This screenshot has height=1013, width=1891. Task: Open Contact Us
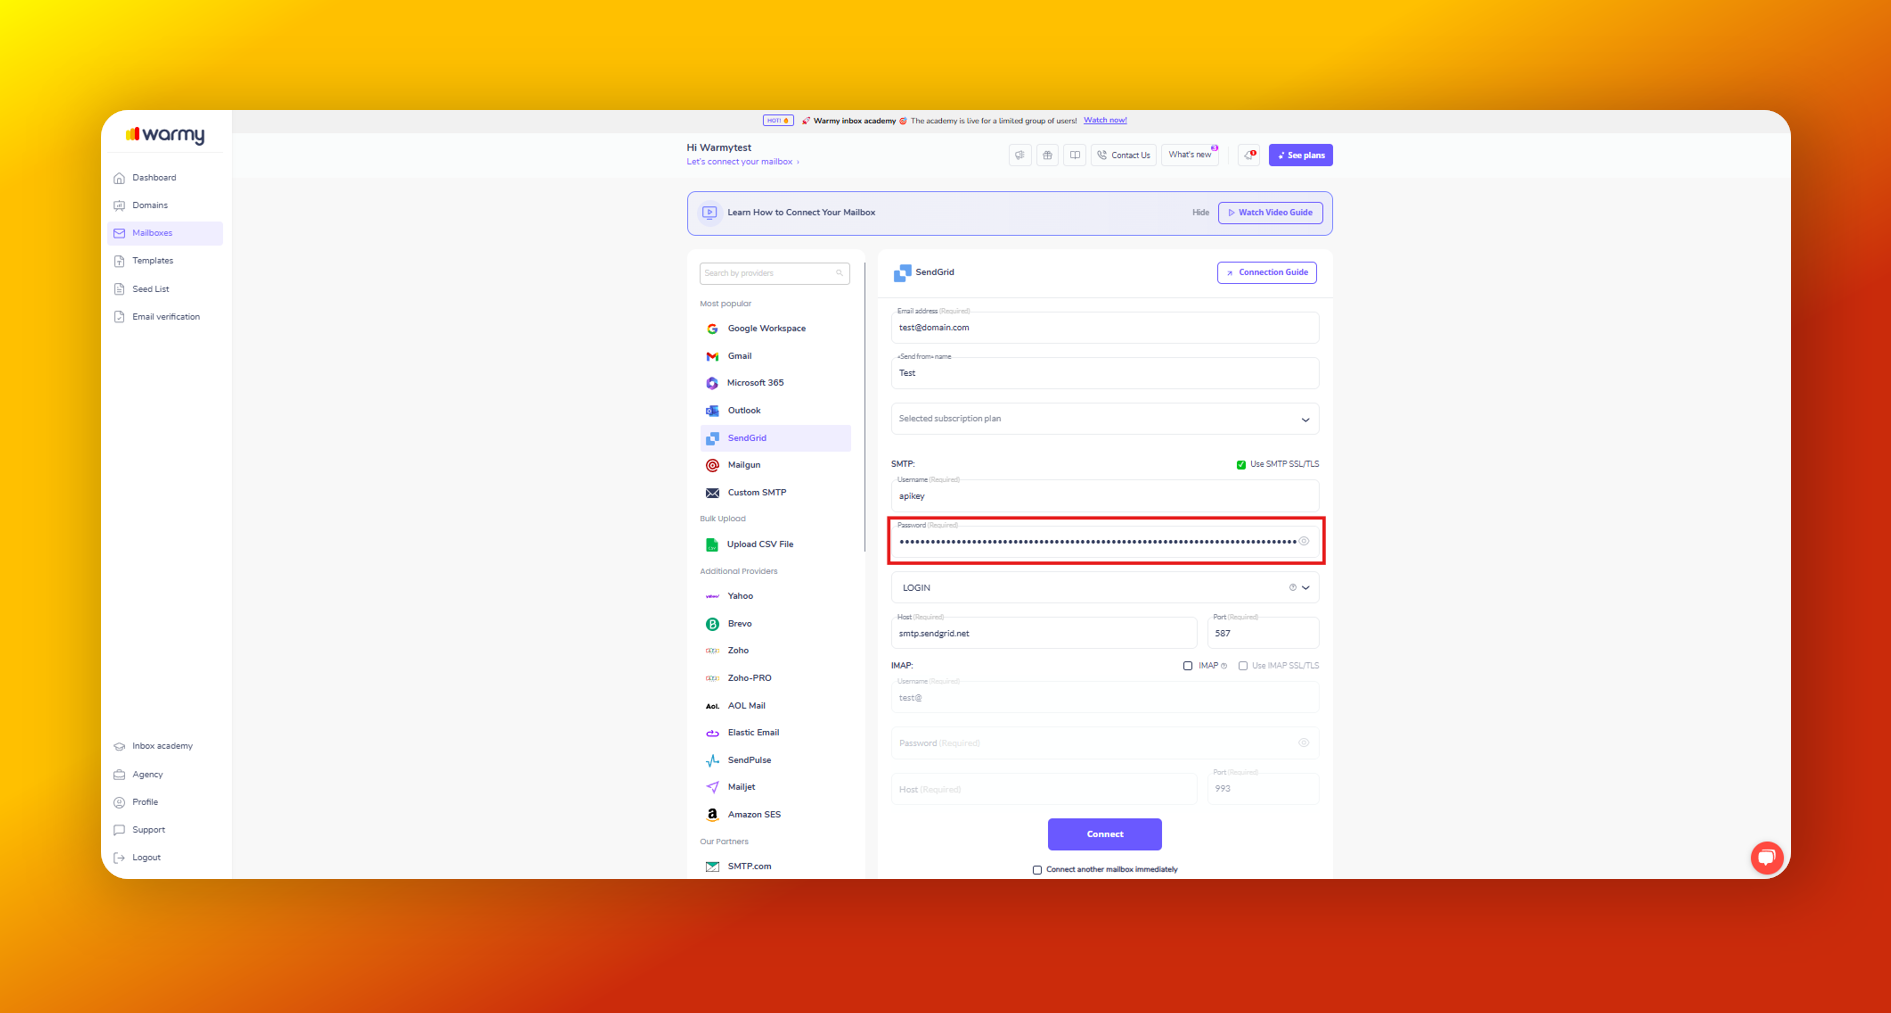pos(1124,155)
